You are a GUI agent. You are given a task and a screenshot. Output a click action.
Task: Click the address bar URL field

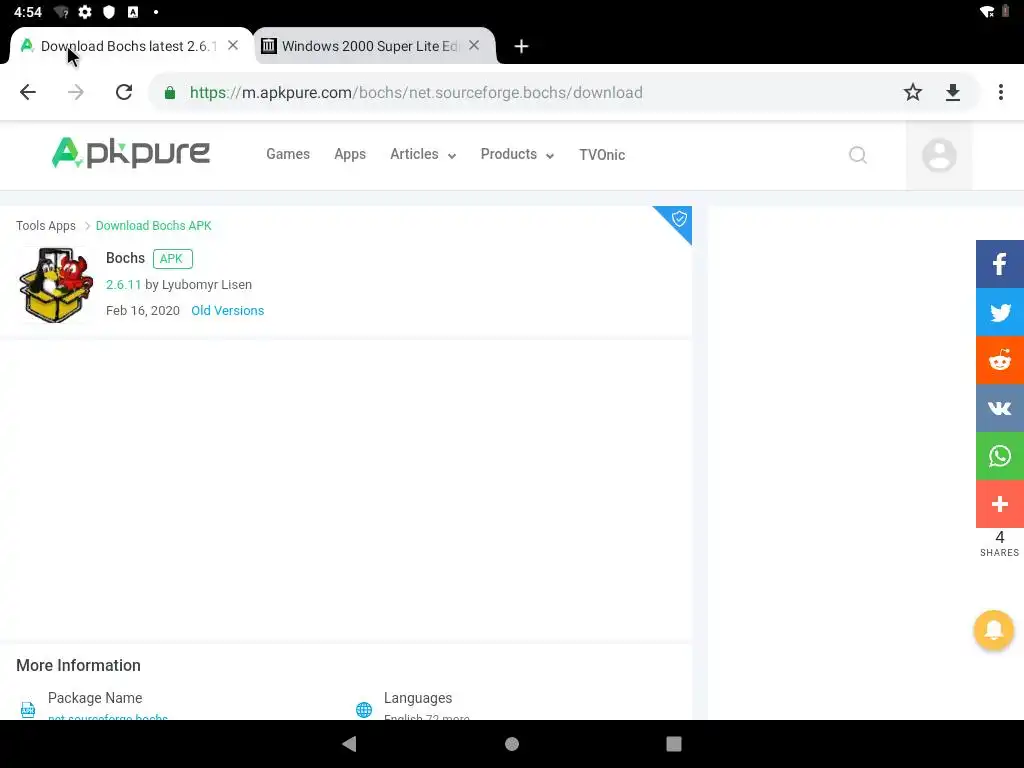[x=416, y=93]
